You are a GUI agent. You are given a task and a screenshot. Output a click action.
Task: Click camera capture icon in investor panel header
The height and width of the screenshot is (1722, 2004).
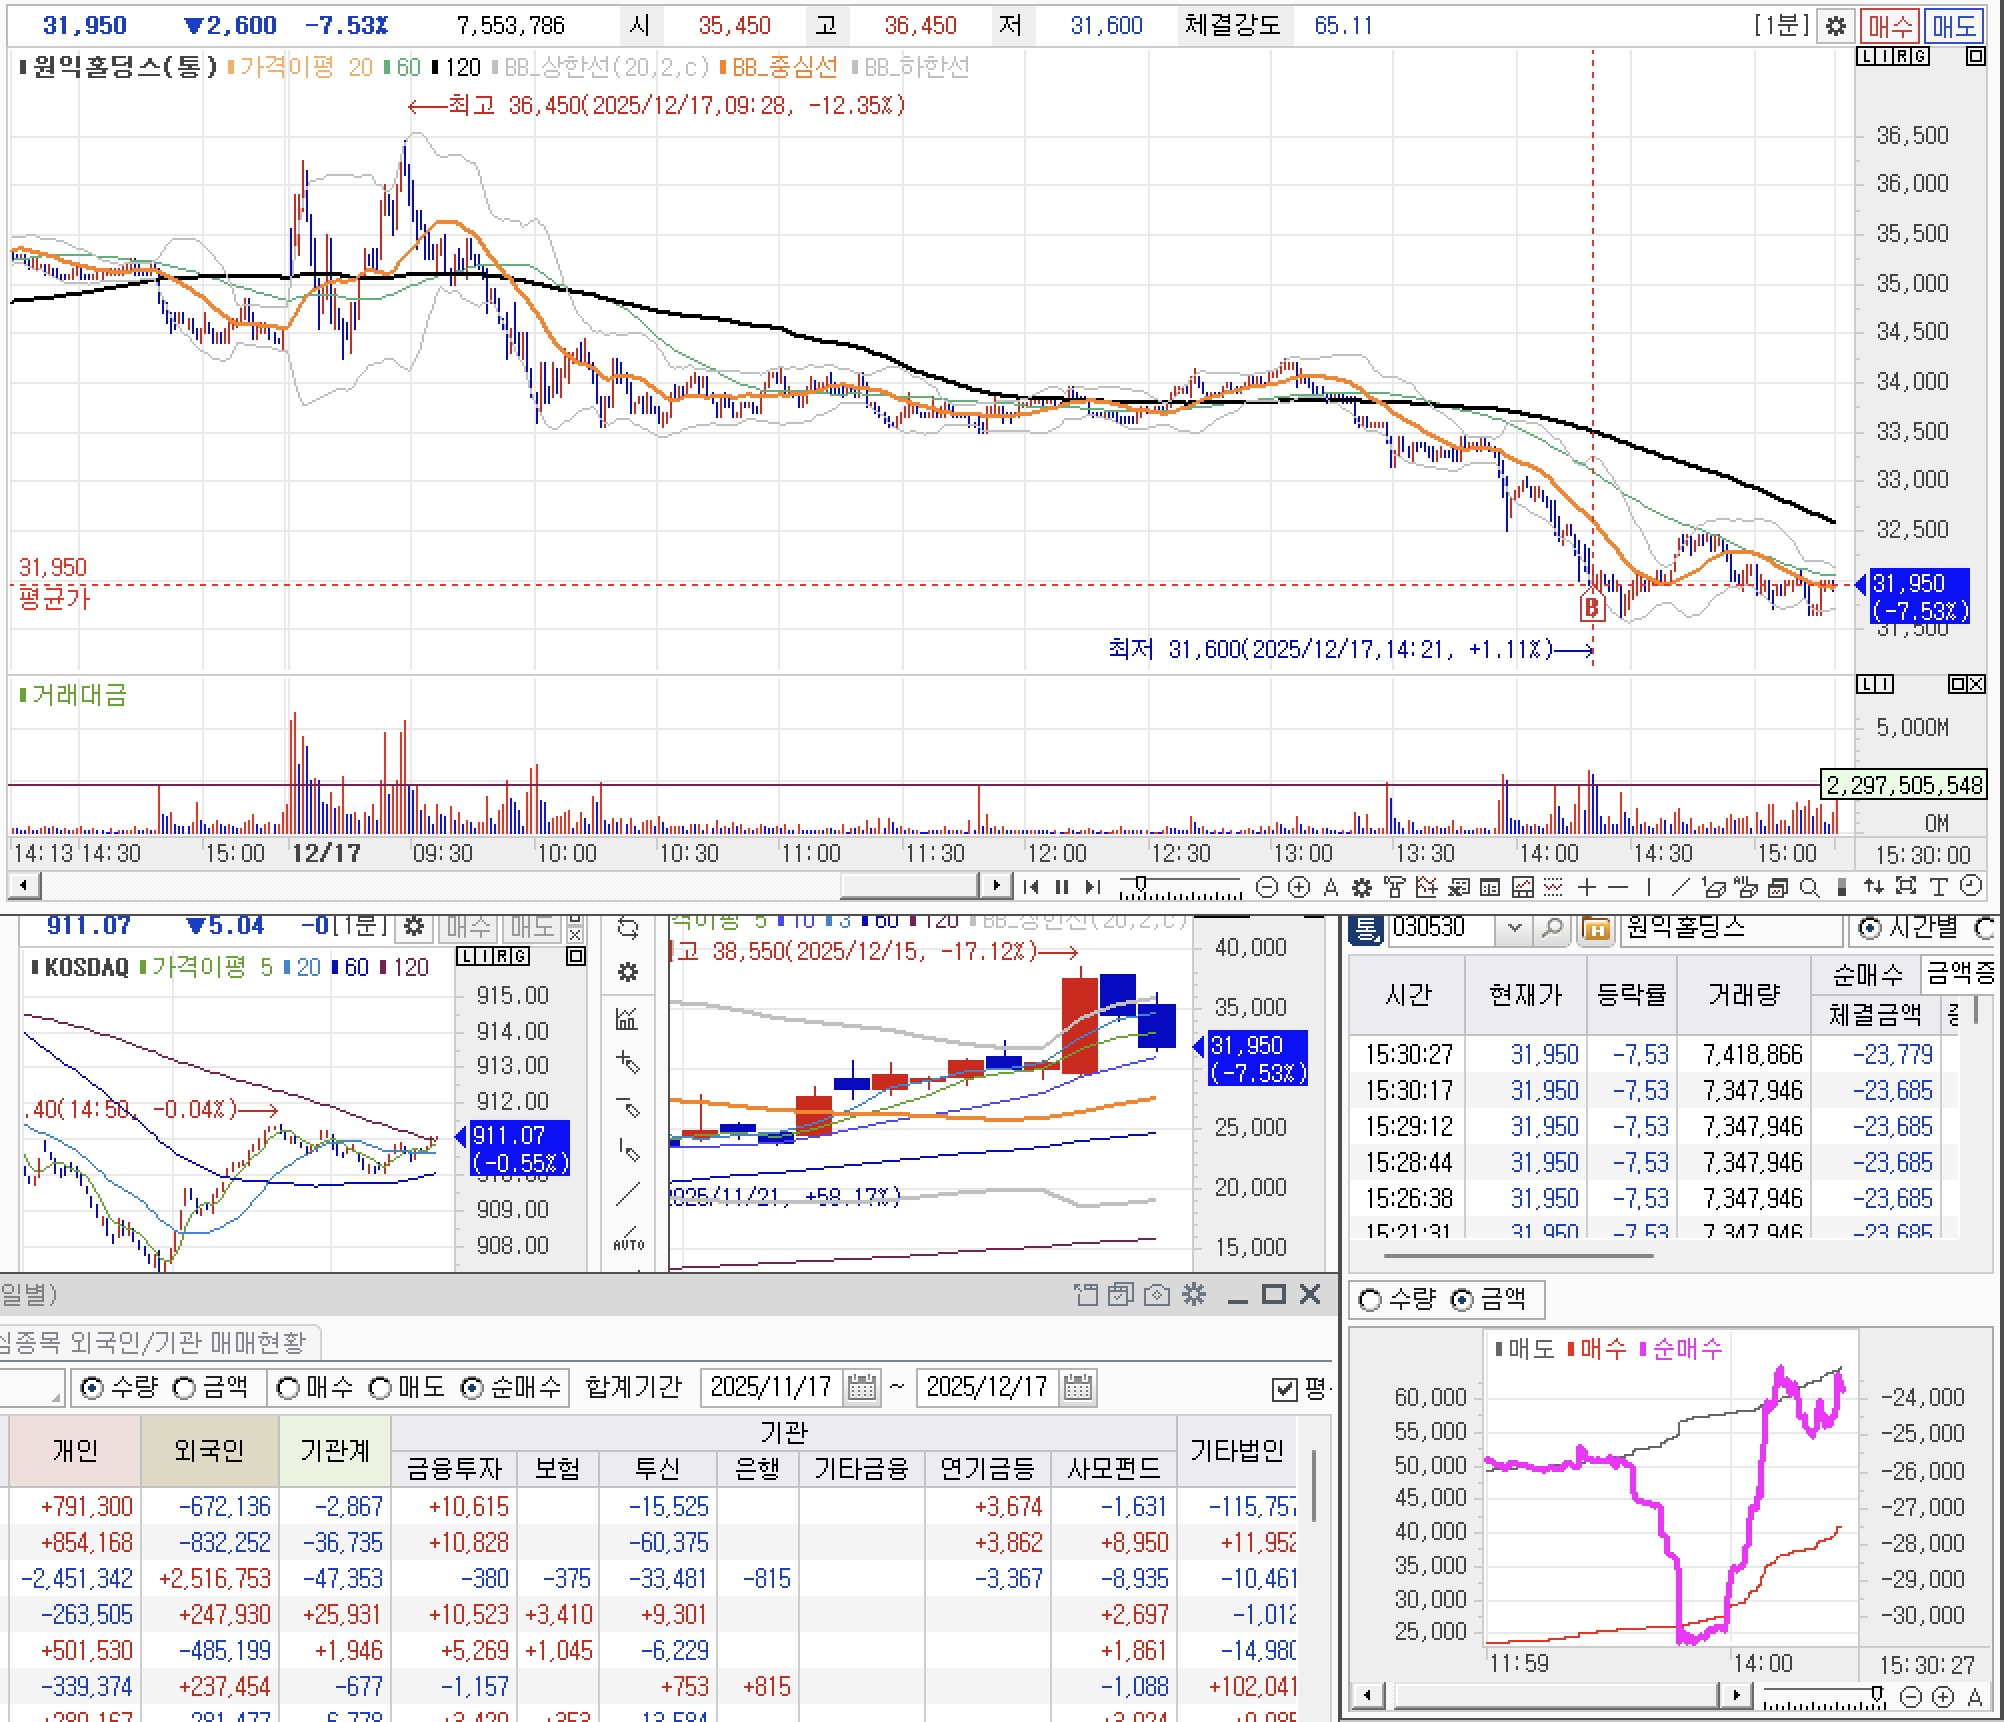coord(1156,1295)
